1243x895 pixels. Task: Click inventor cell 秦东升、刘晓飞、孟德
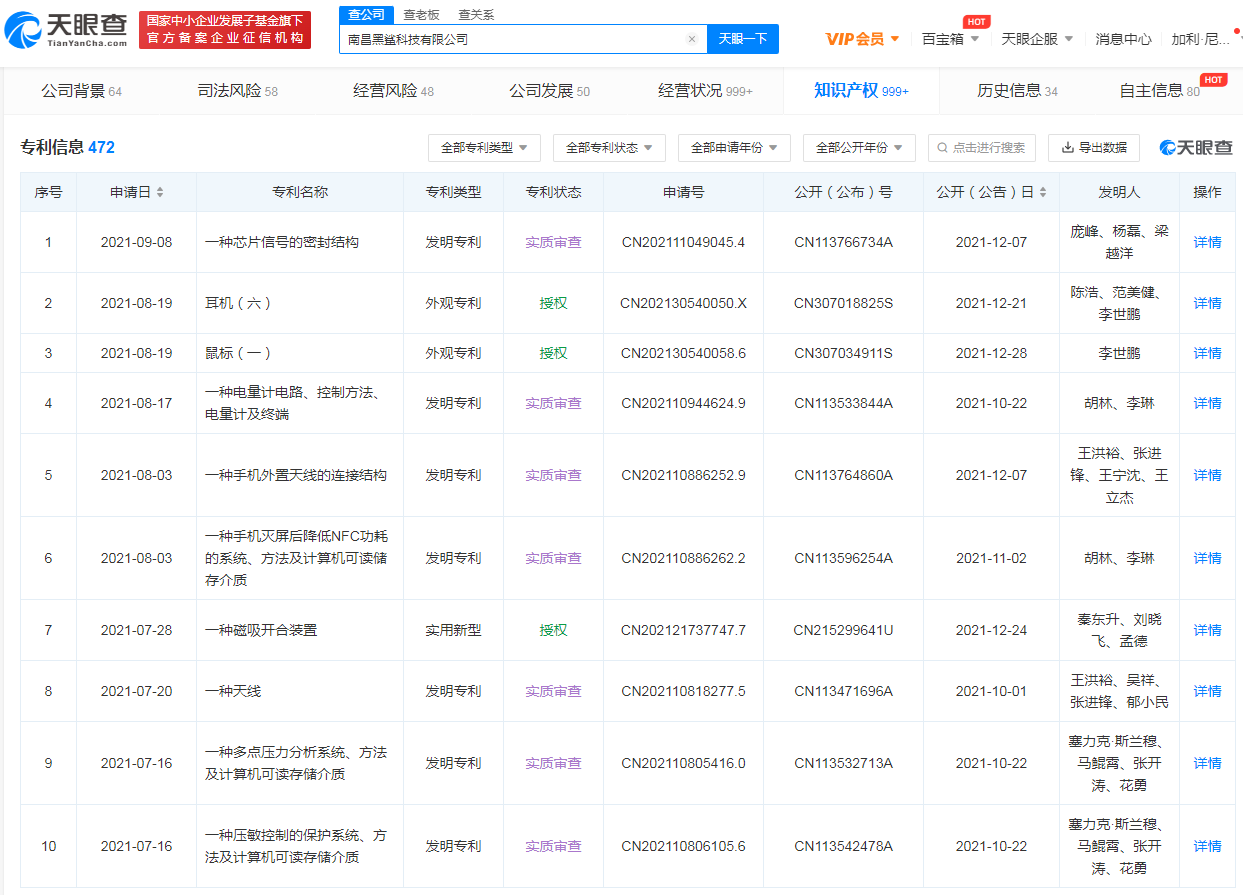tap(1119, 630)
